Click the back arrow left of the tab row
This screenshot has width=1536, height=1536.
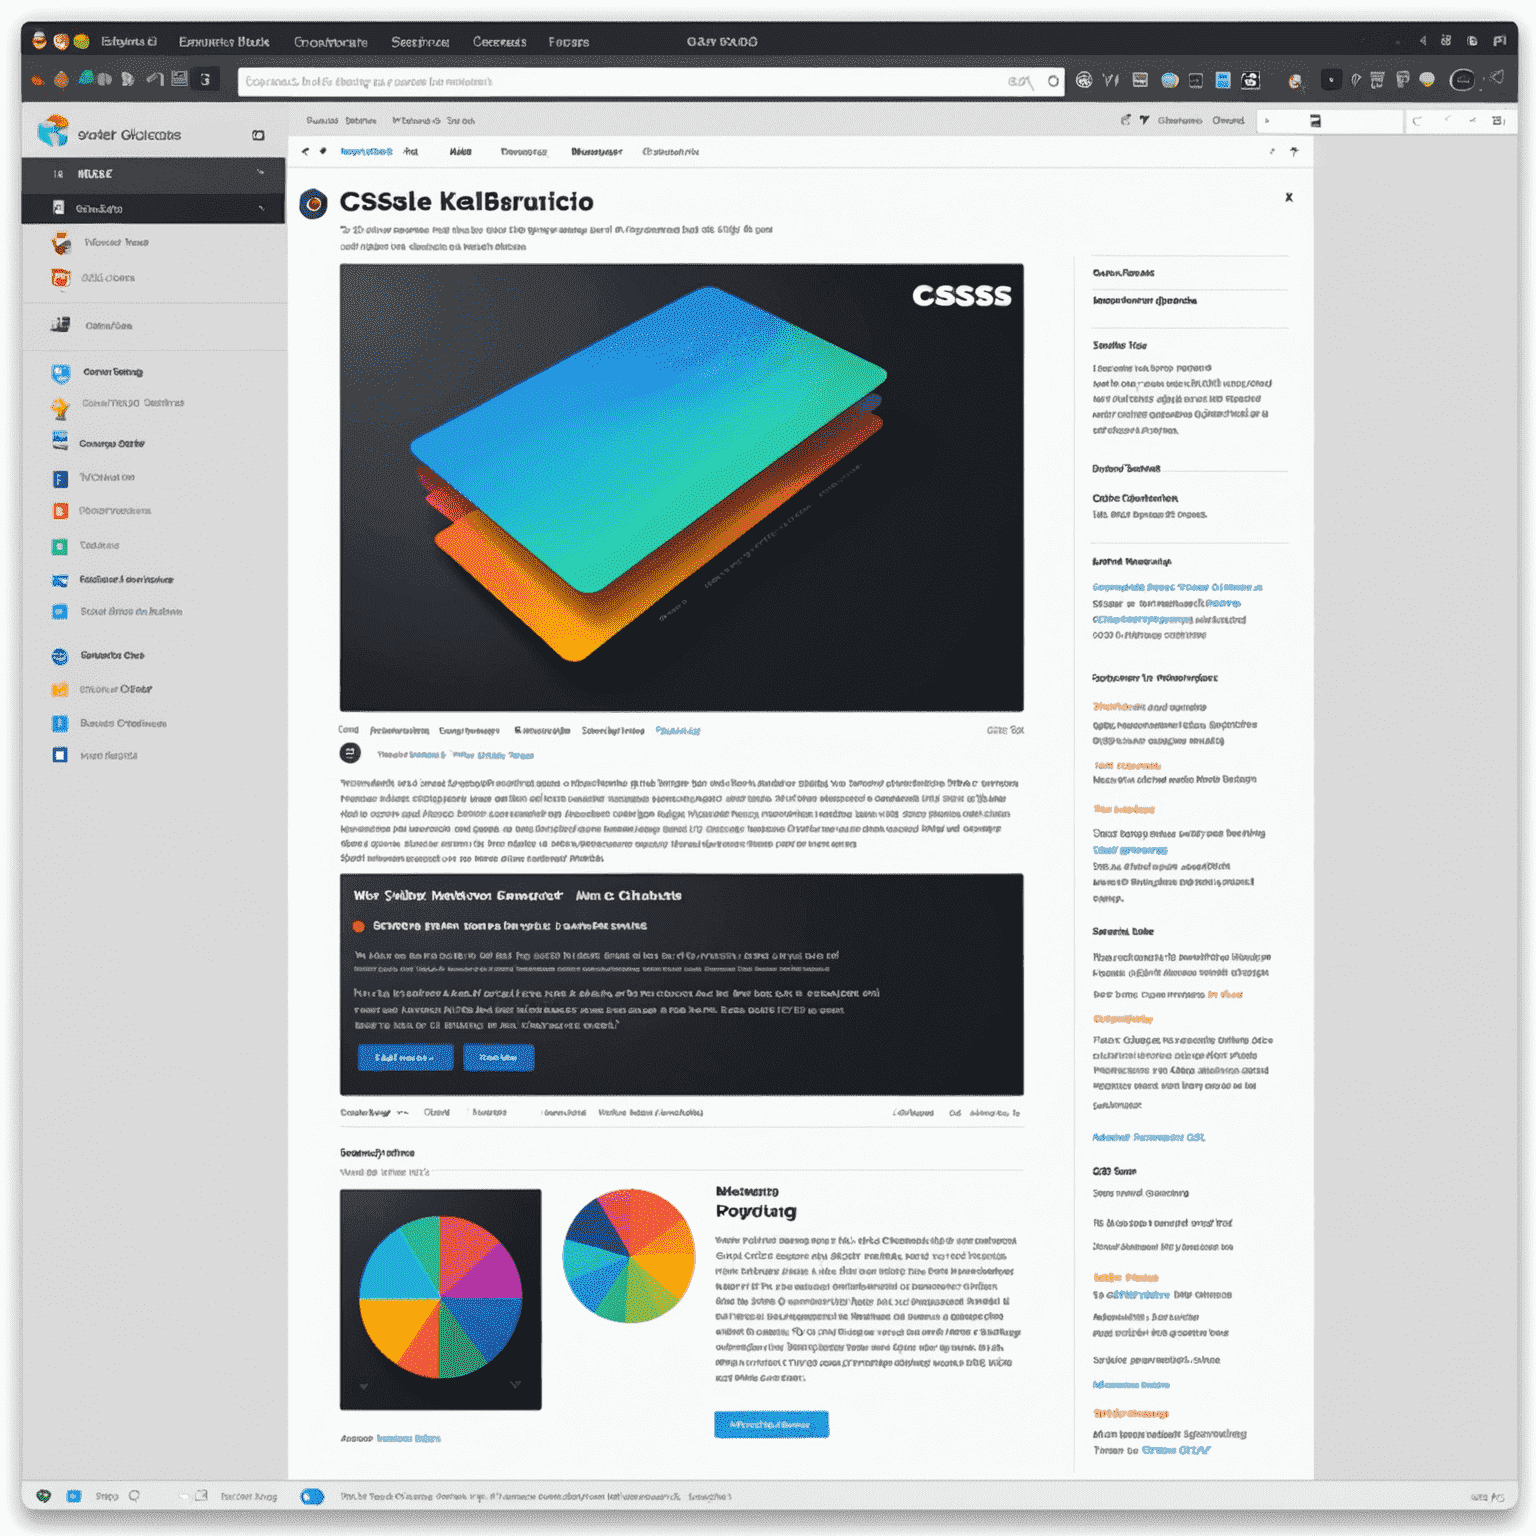click(305, 152)
